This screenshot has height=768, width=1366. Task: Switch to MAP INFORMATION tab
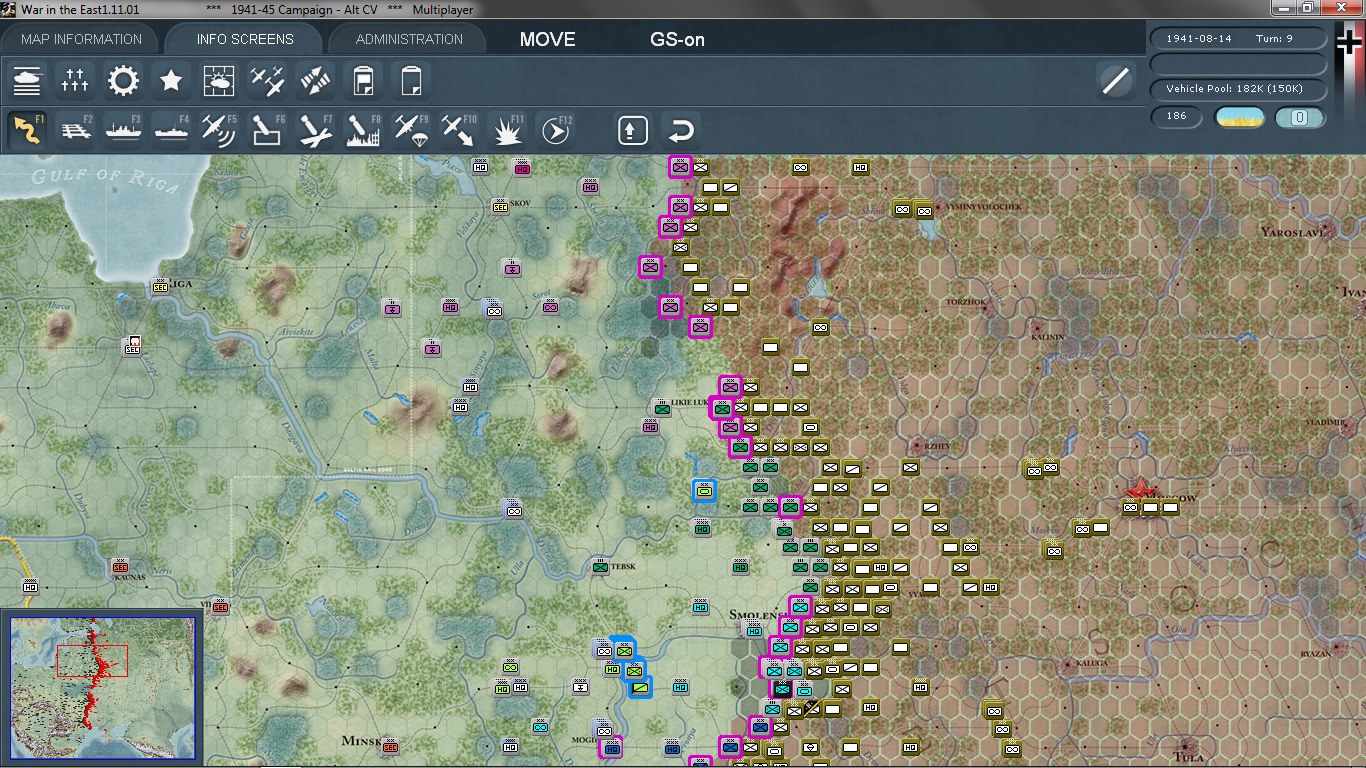pos(82,39)
